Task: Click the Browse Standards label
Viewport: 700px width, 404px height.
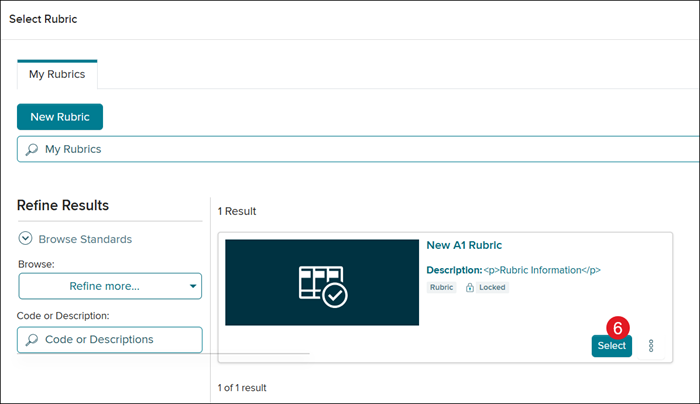Action: 85,239
